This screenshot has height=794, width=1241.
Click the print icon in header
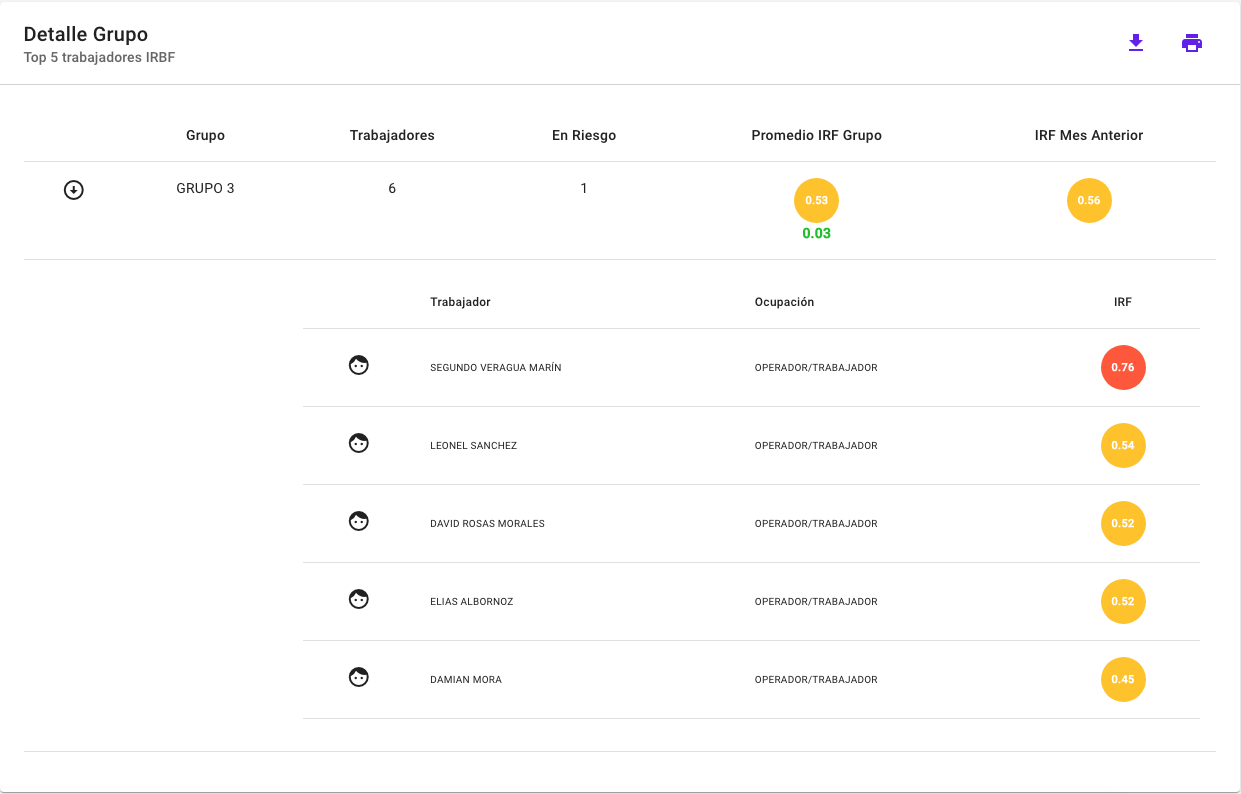click(1191, 43)
